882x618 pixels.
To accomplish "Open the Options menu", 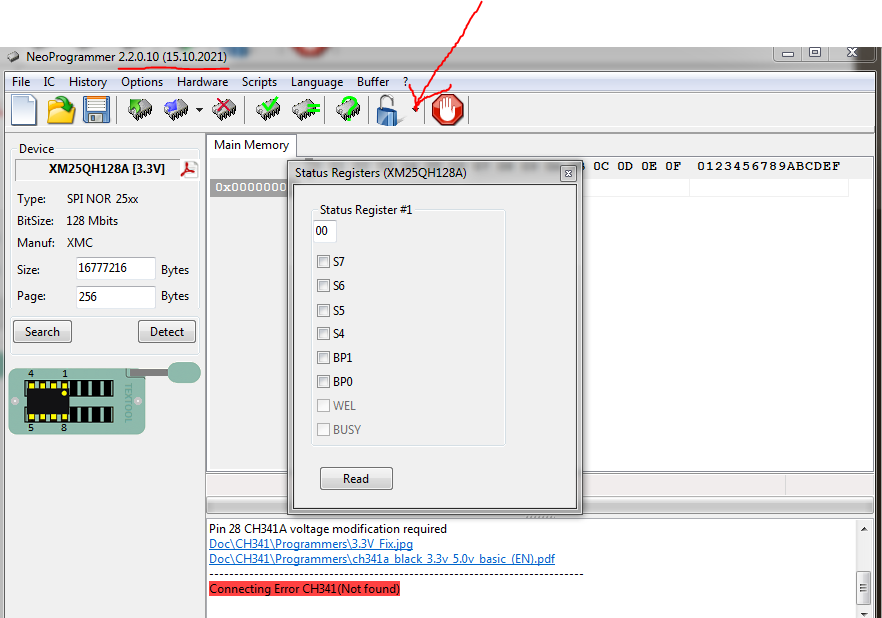I will click(142, 82).
